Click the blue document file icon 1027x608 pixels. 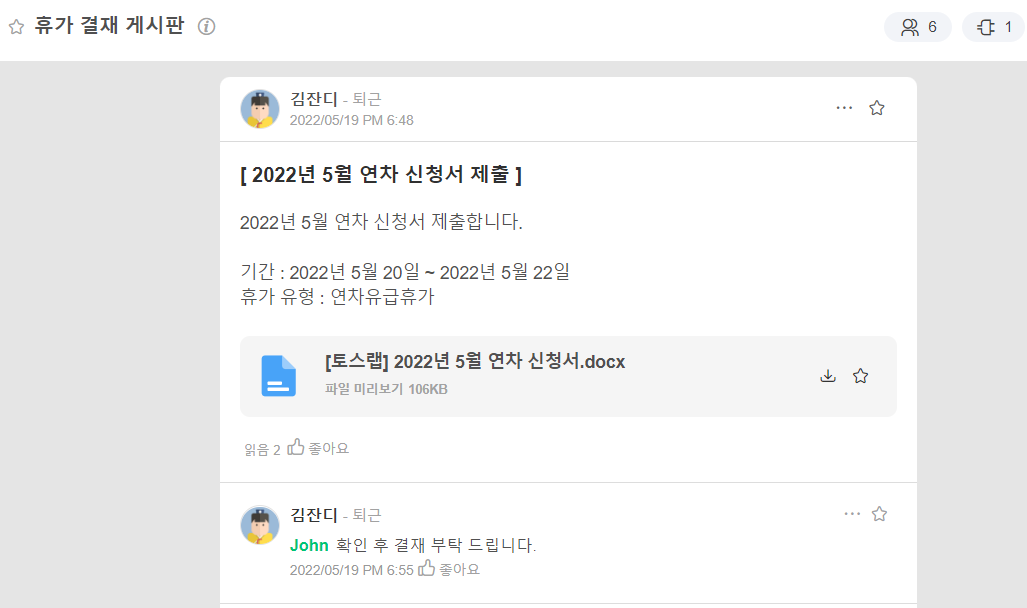pos(278,376)
